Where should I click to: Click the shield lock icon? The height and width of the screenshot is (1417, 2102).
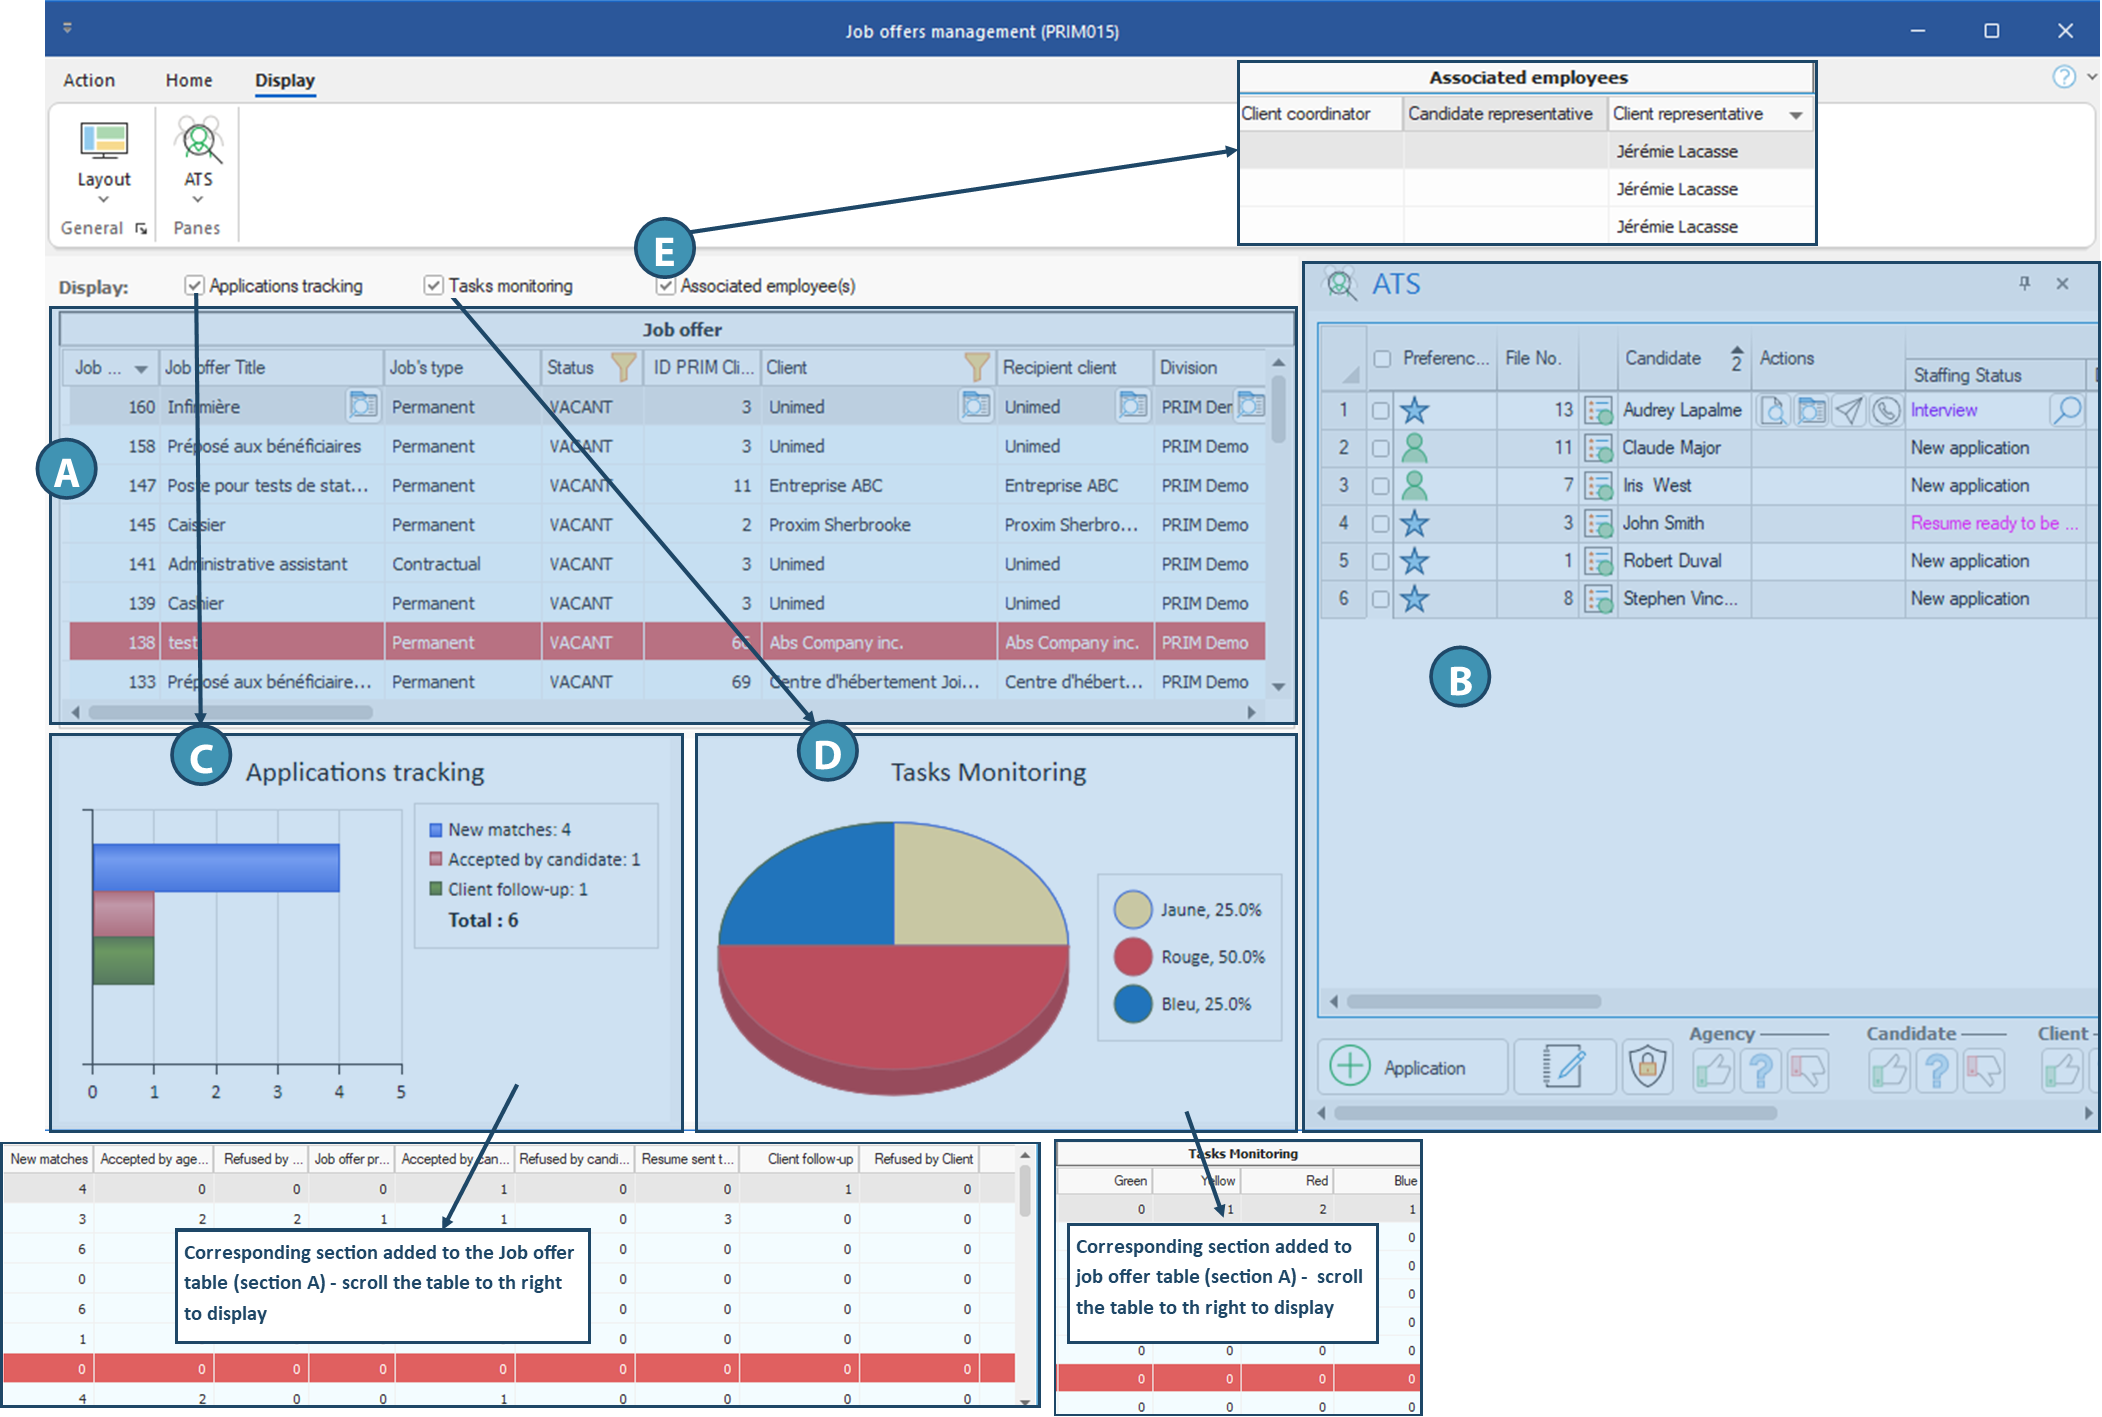(1647, 1067)
